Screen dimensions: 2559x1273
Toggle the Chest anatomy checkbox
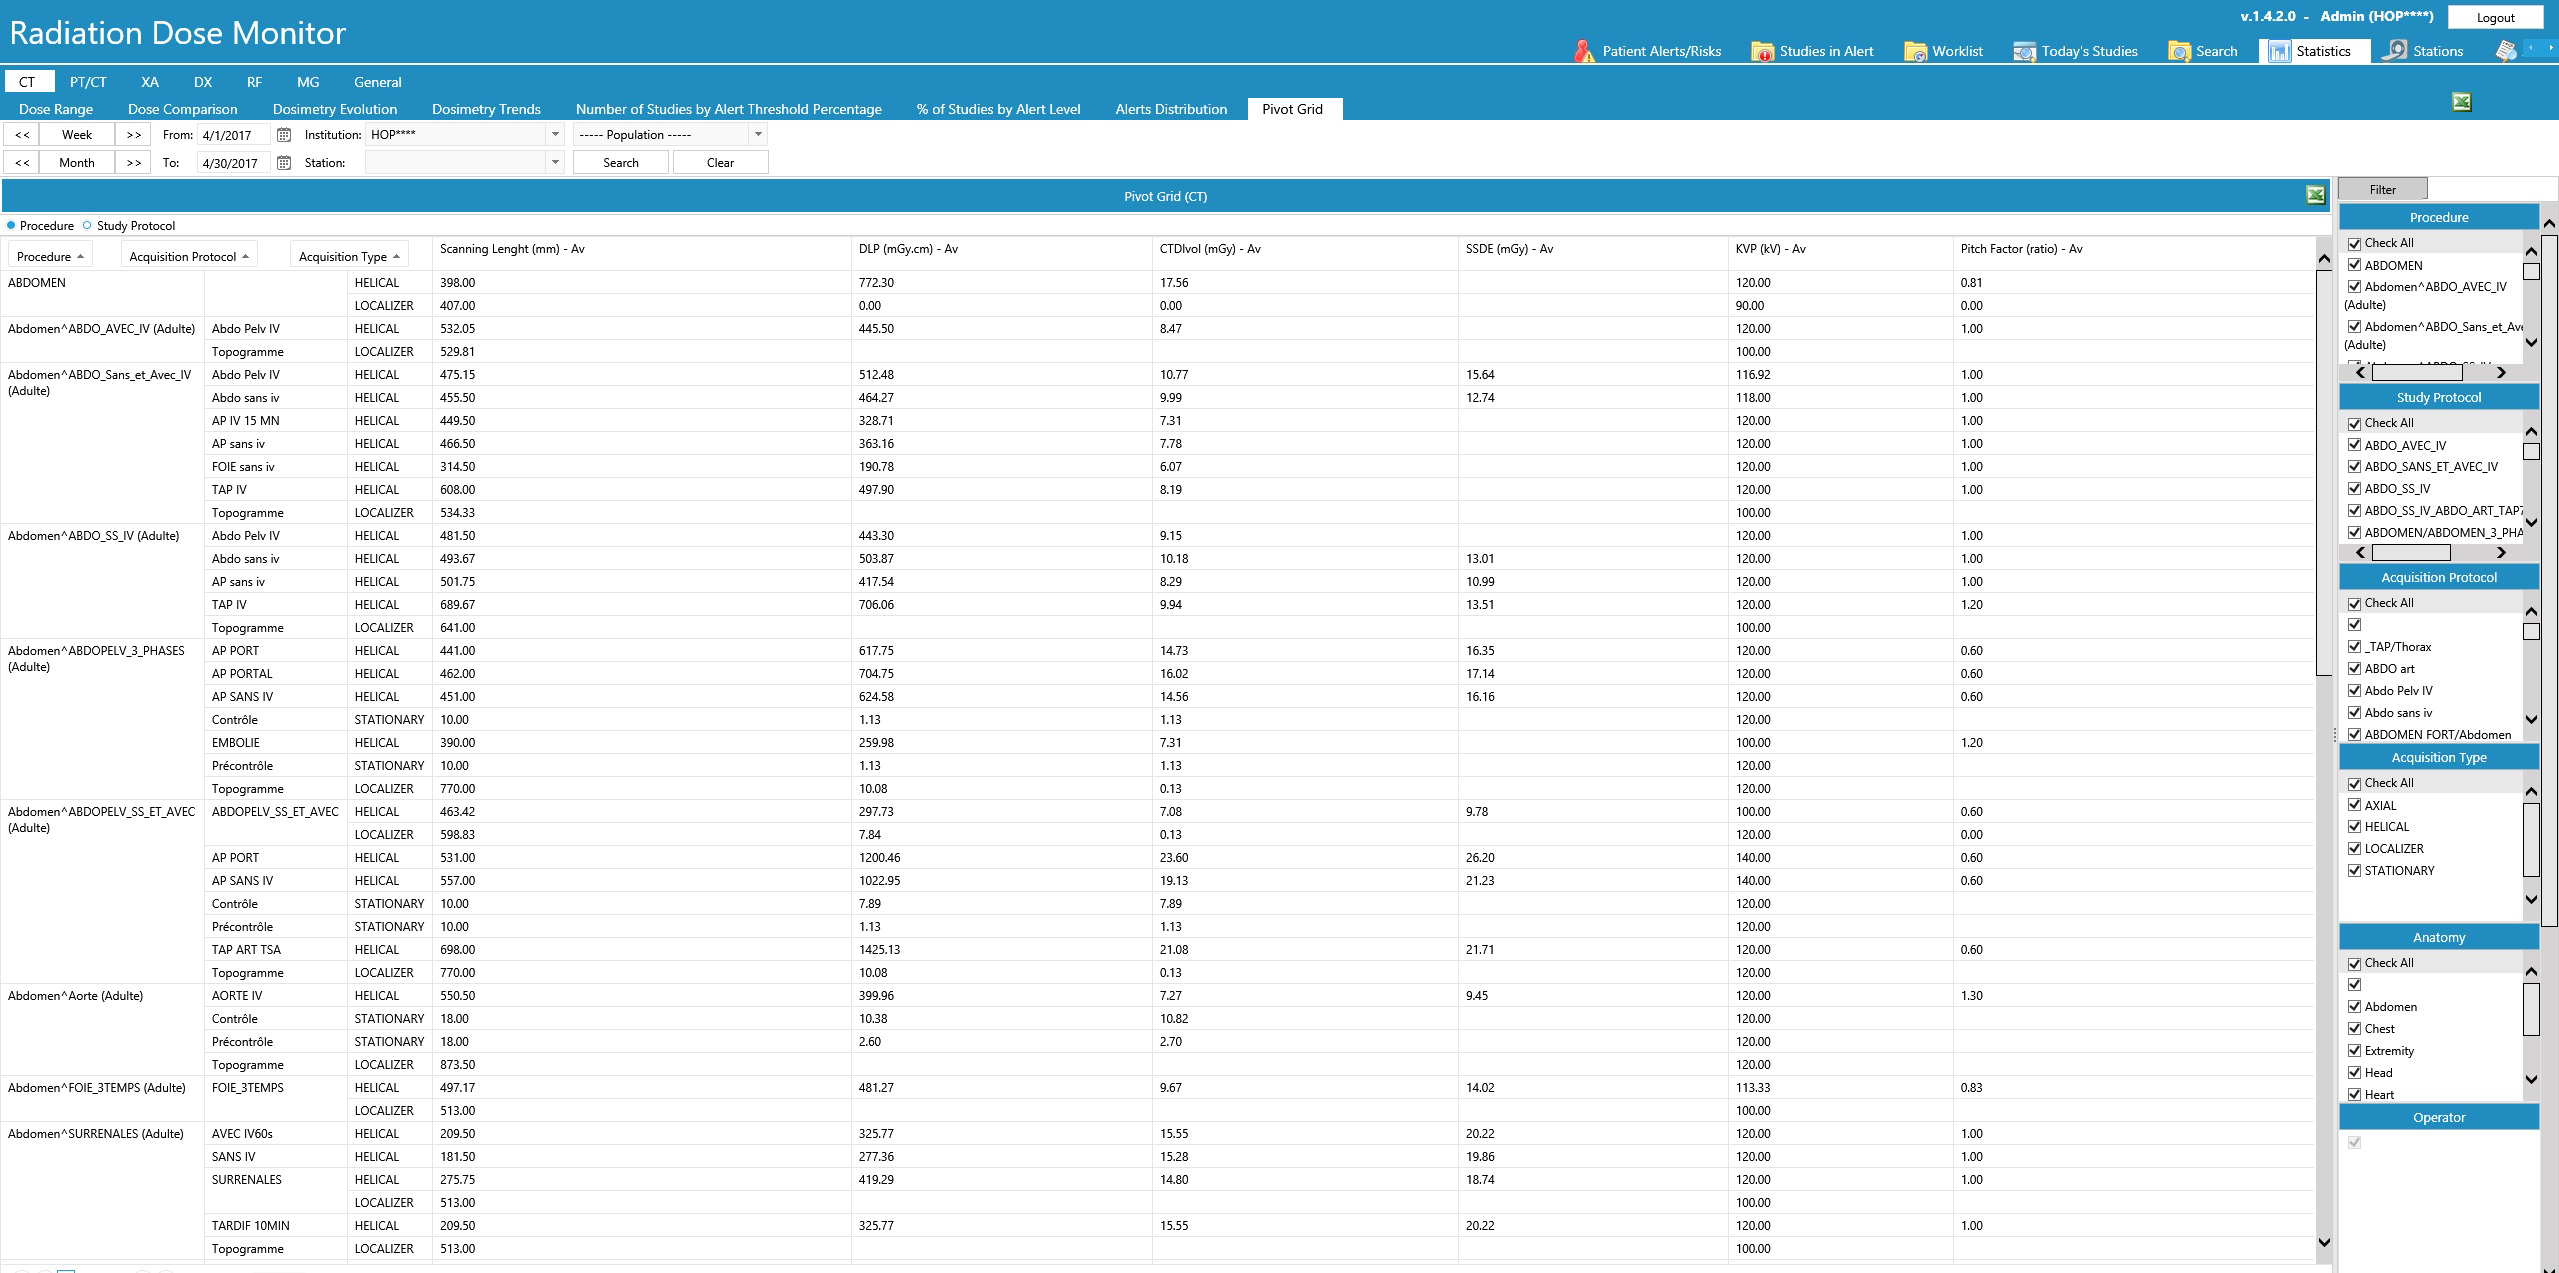click(x=2354, y=1028)
